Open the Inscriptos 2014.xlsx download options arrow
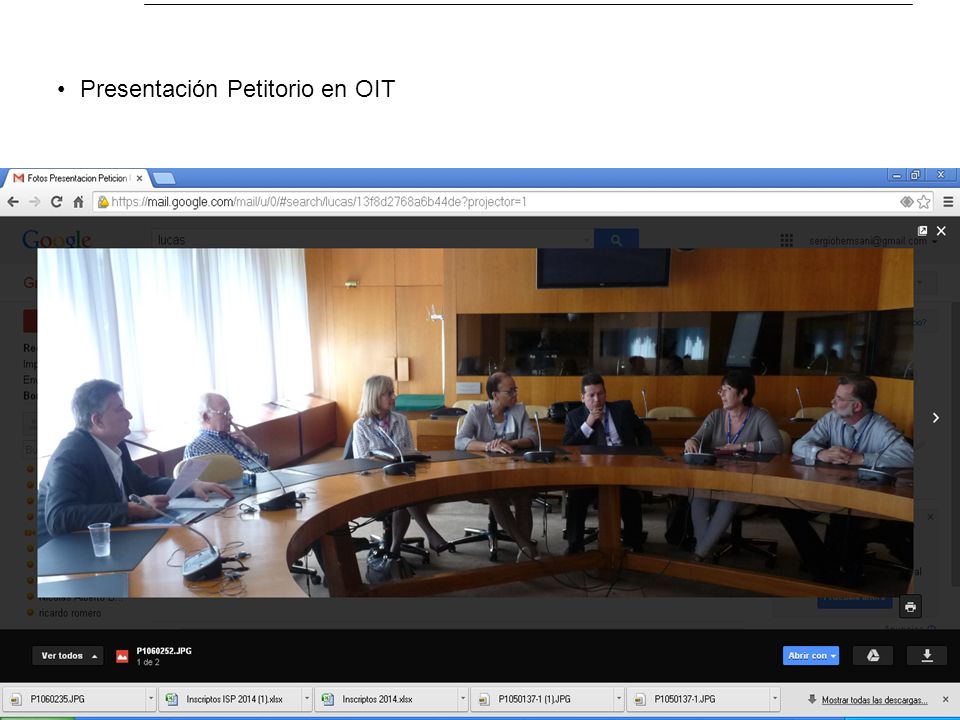 [463, 699]
